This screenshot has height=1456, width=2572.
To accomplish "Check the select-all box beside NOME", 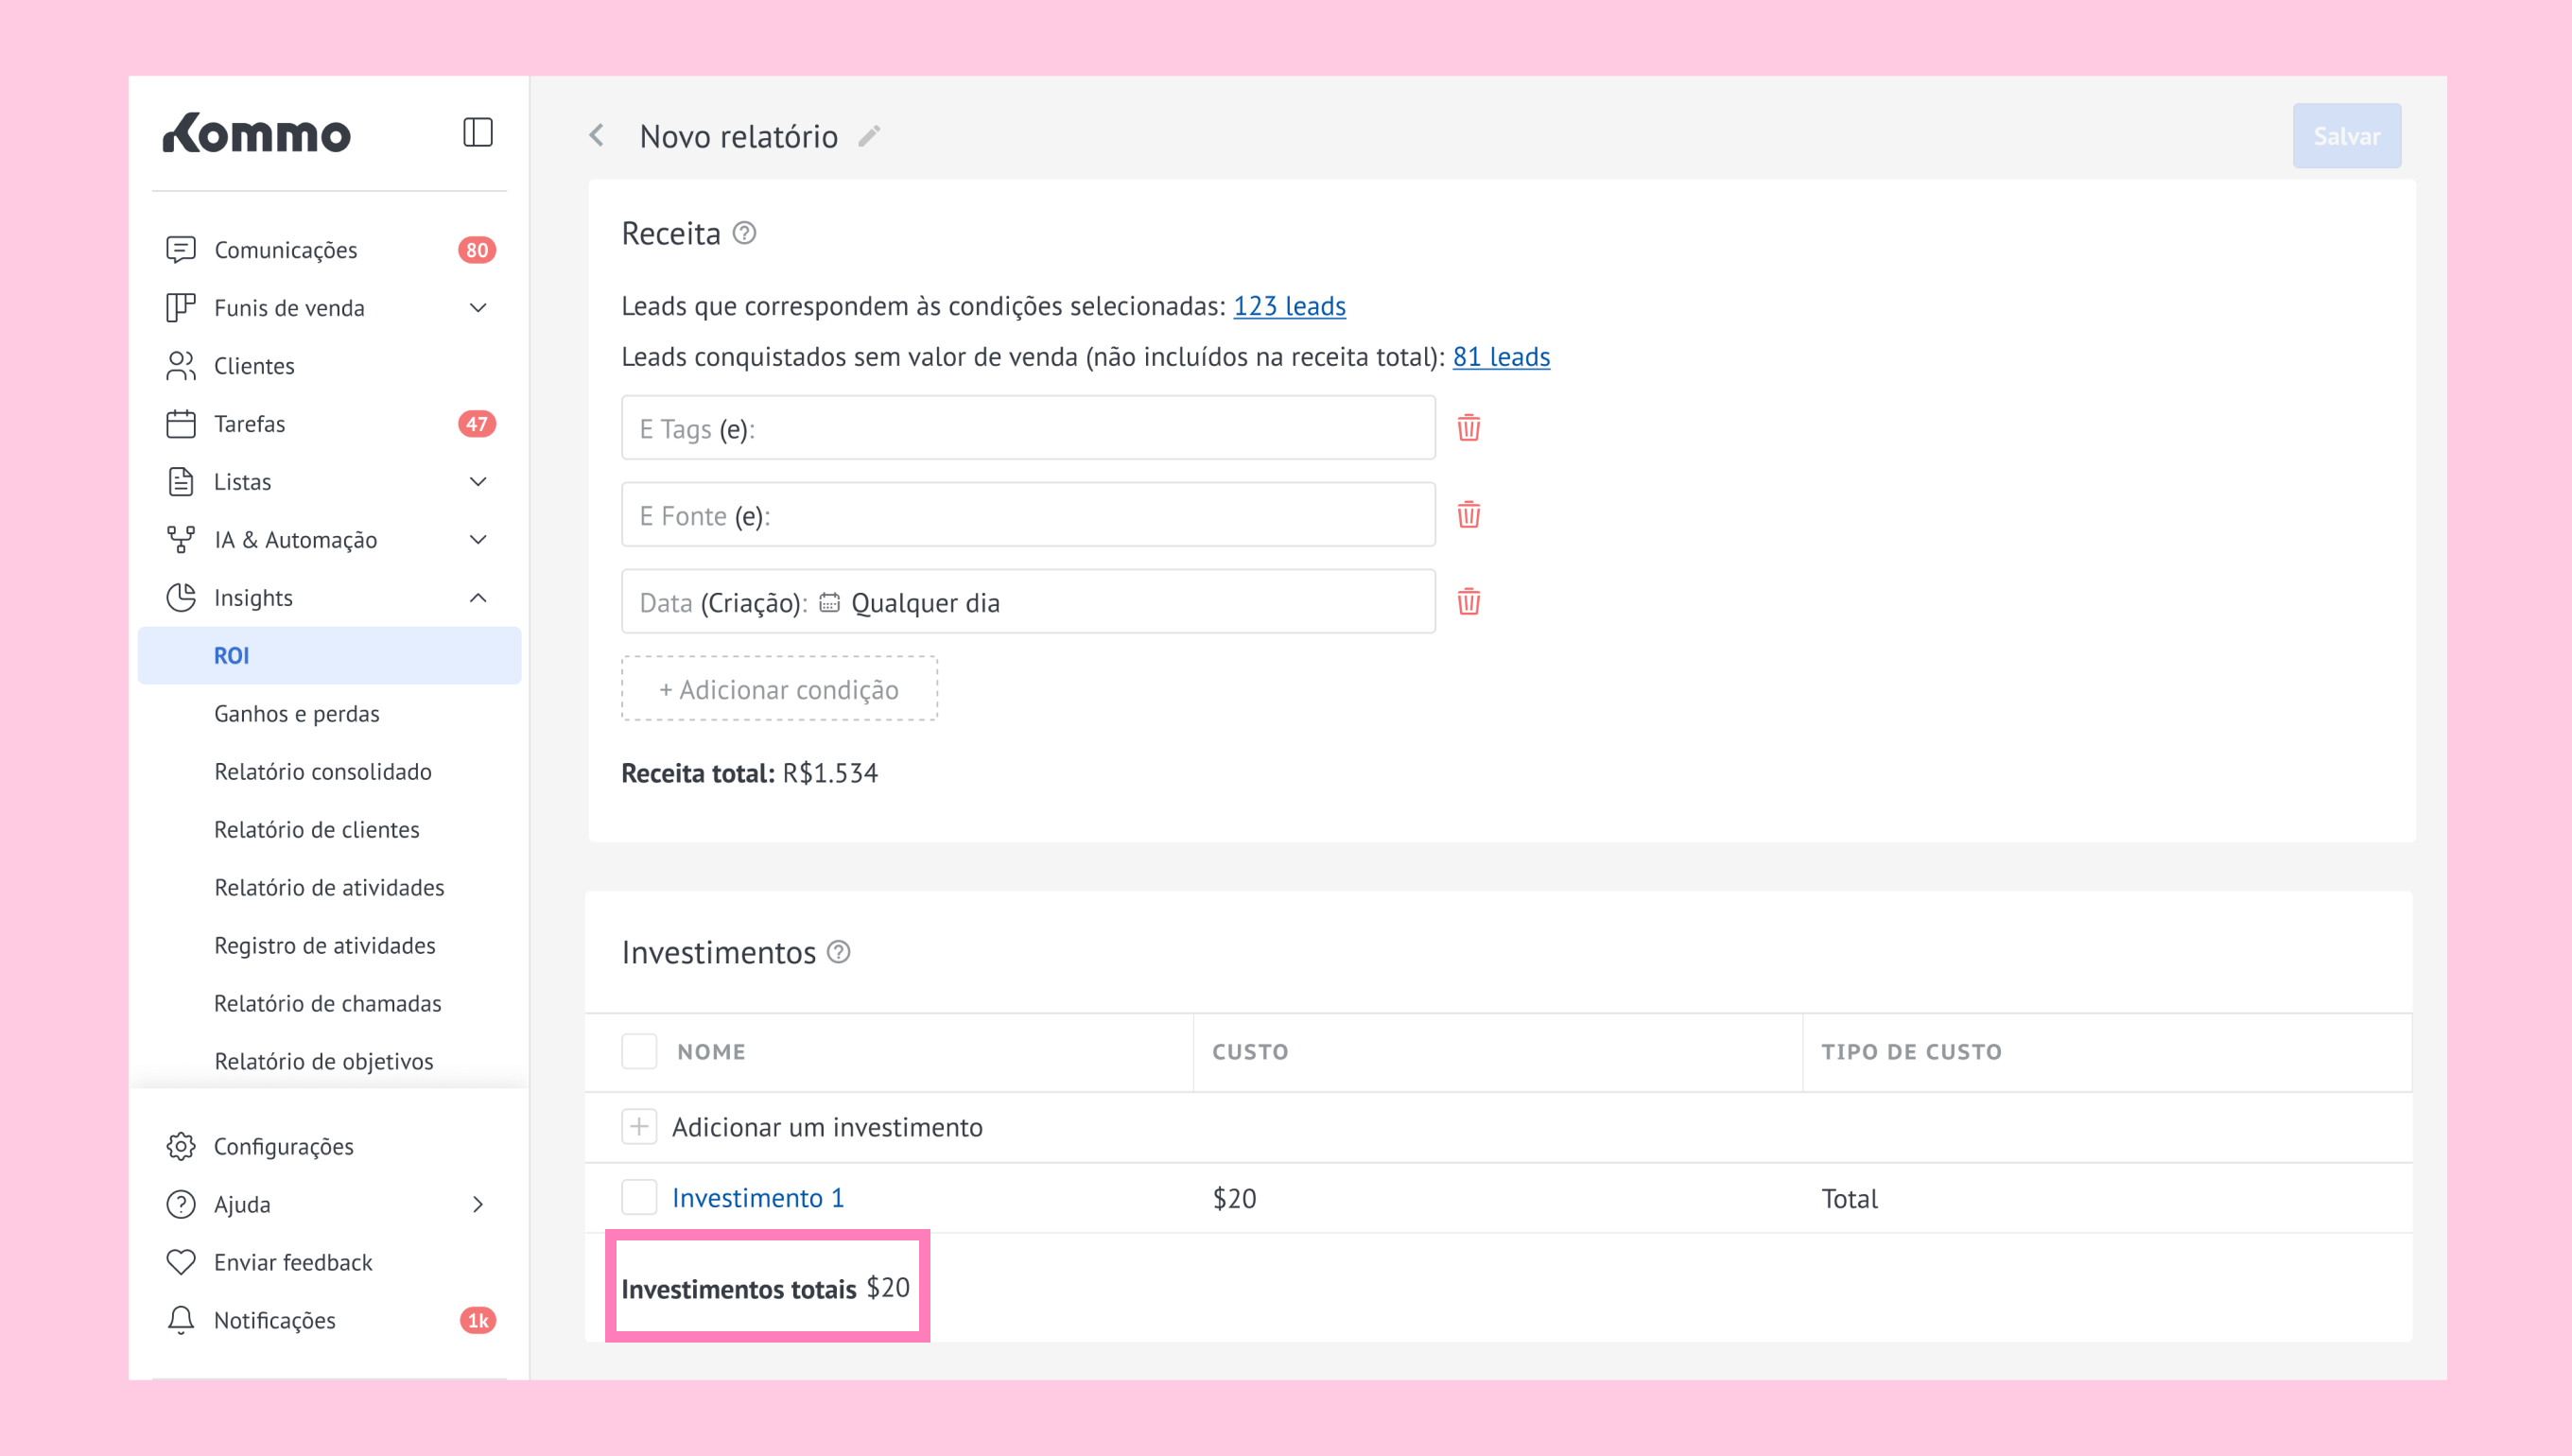I will coord(639,1051).
